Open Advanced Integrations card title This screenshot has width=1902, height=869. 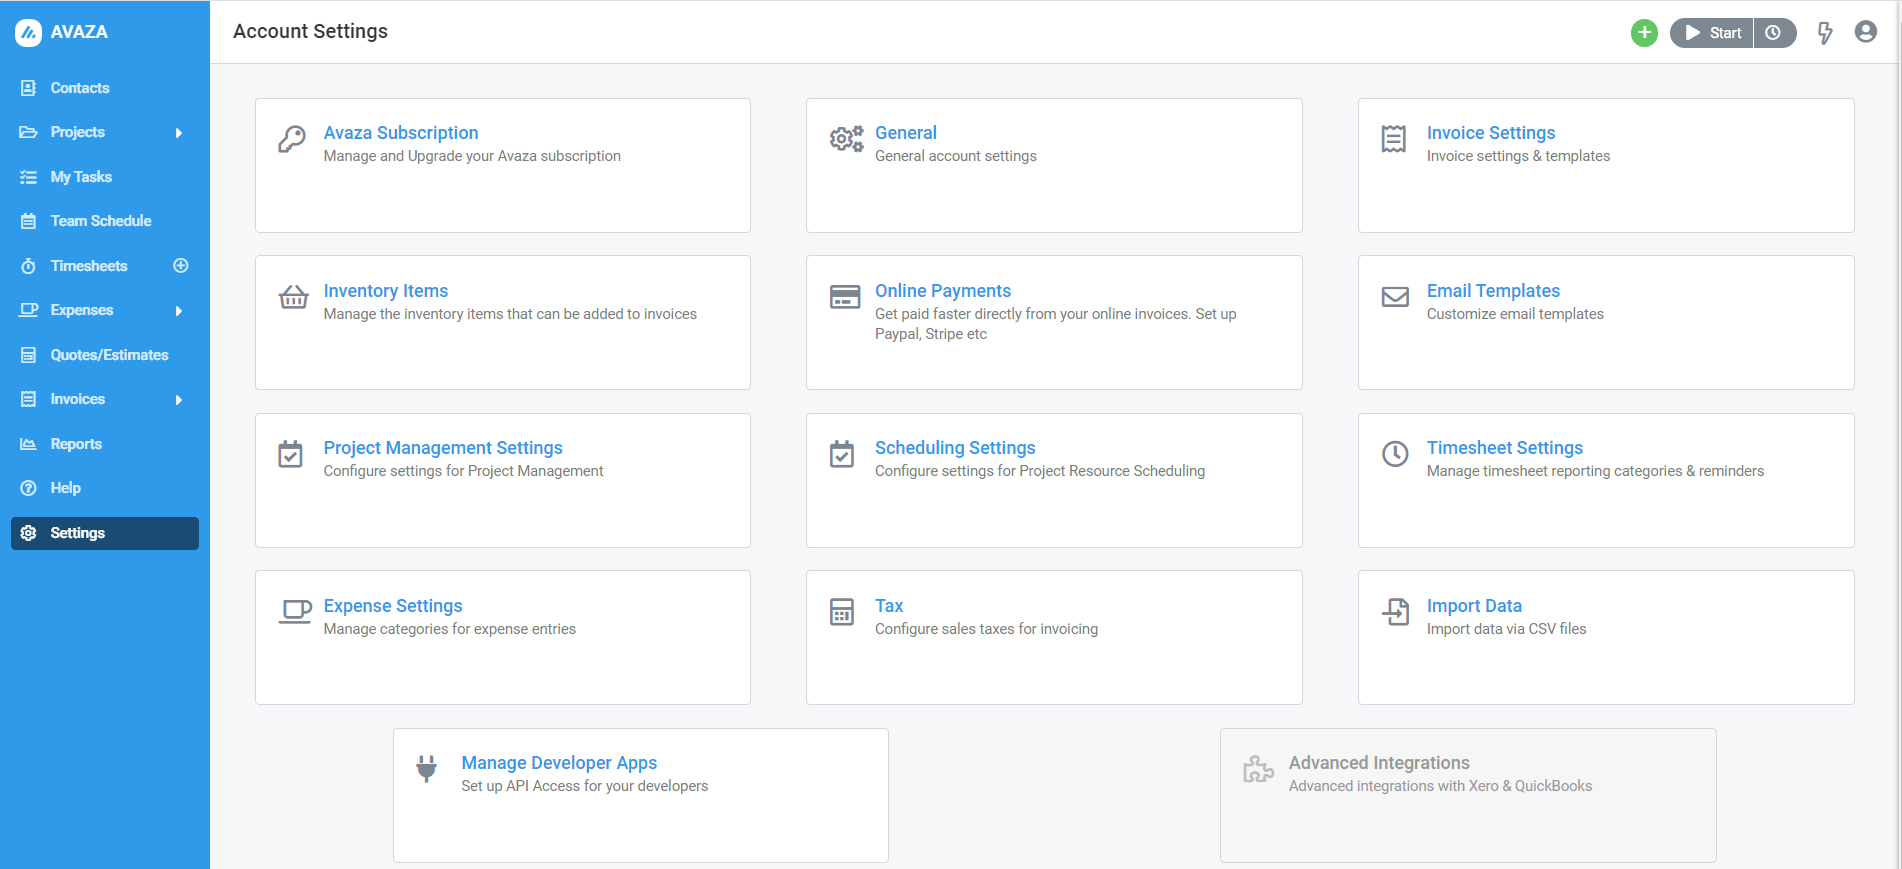tap(1379, 763)
